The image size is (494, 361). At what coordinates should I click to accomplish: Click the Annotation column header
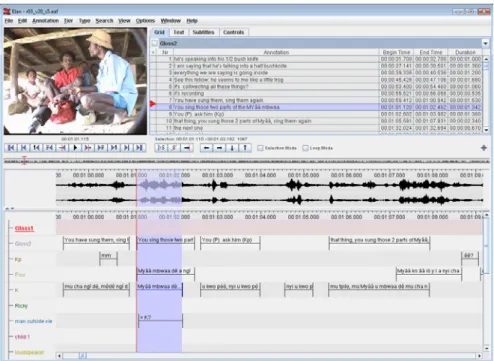point(276,52)
